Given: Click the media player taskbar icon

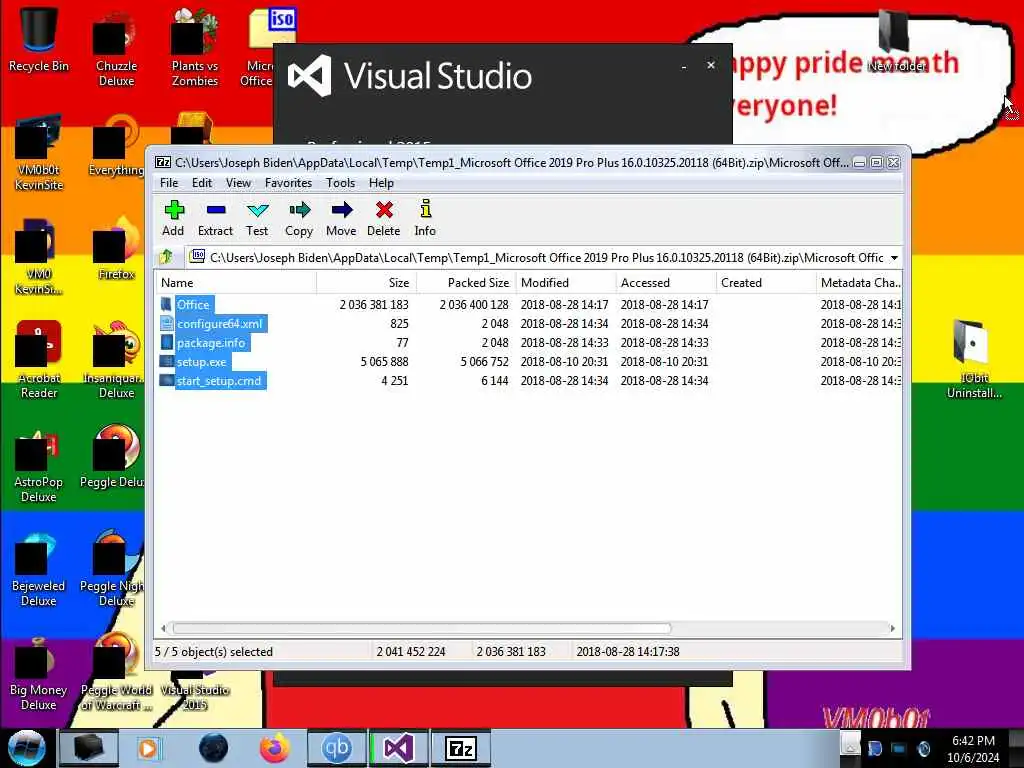Looking at the screenshot, I should coord(149,748).
